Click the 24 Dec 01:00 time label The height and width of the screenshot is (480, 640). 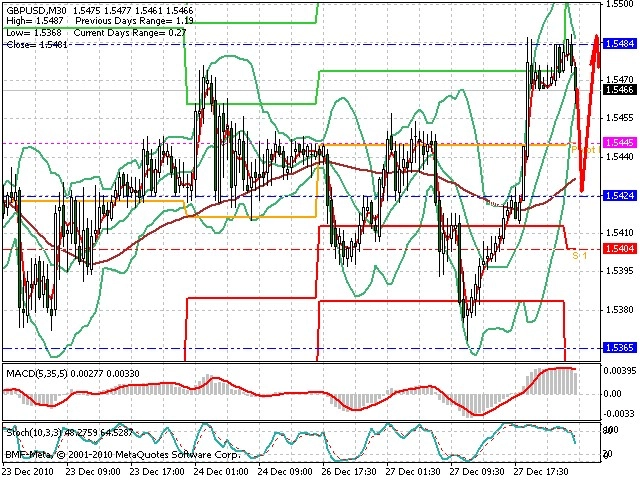(221, 472)
